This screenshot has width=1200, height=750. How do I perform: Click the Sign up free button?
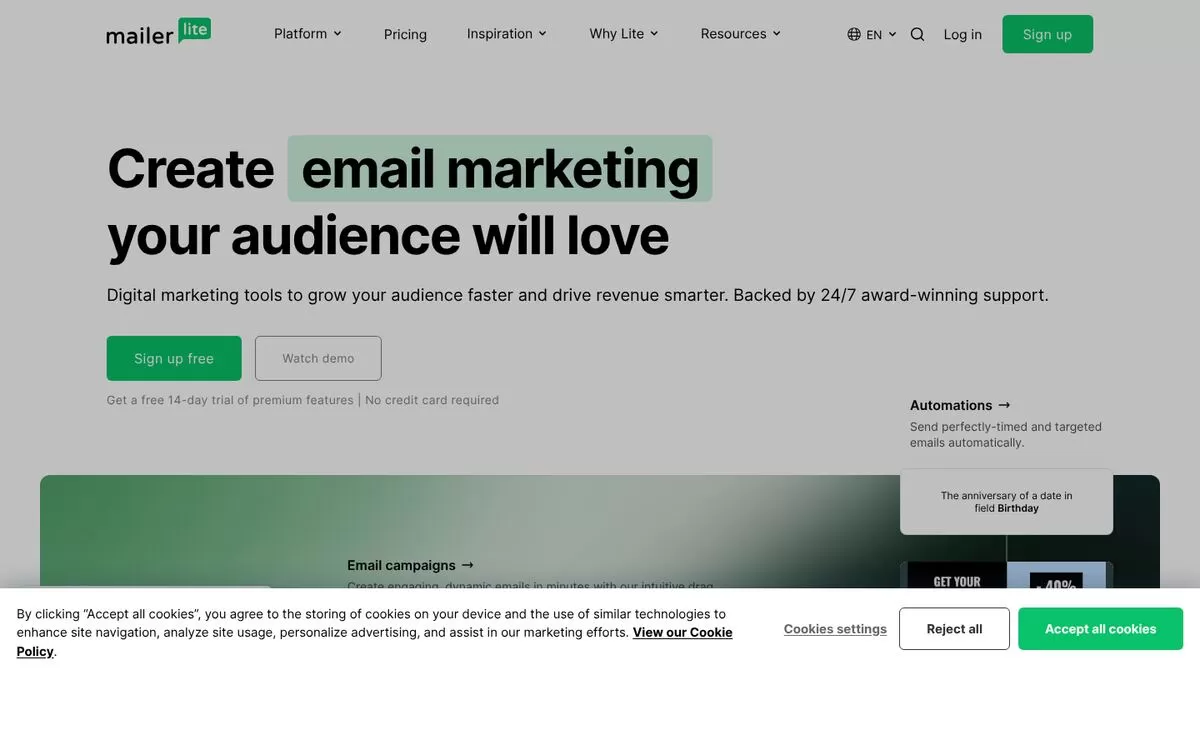tap(174, 358)
